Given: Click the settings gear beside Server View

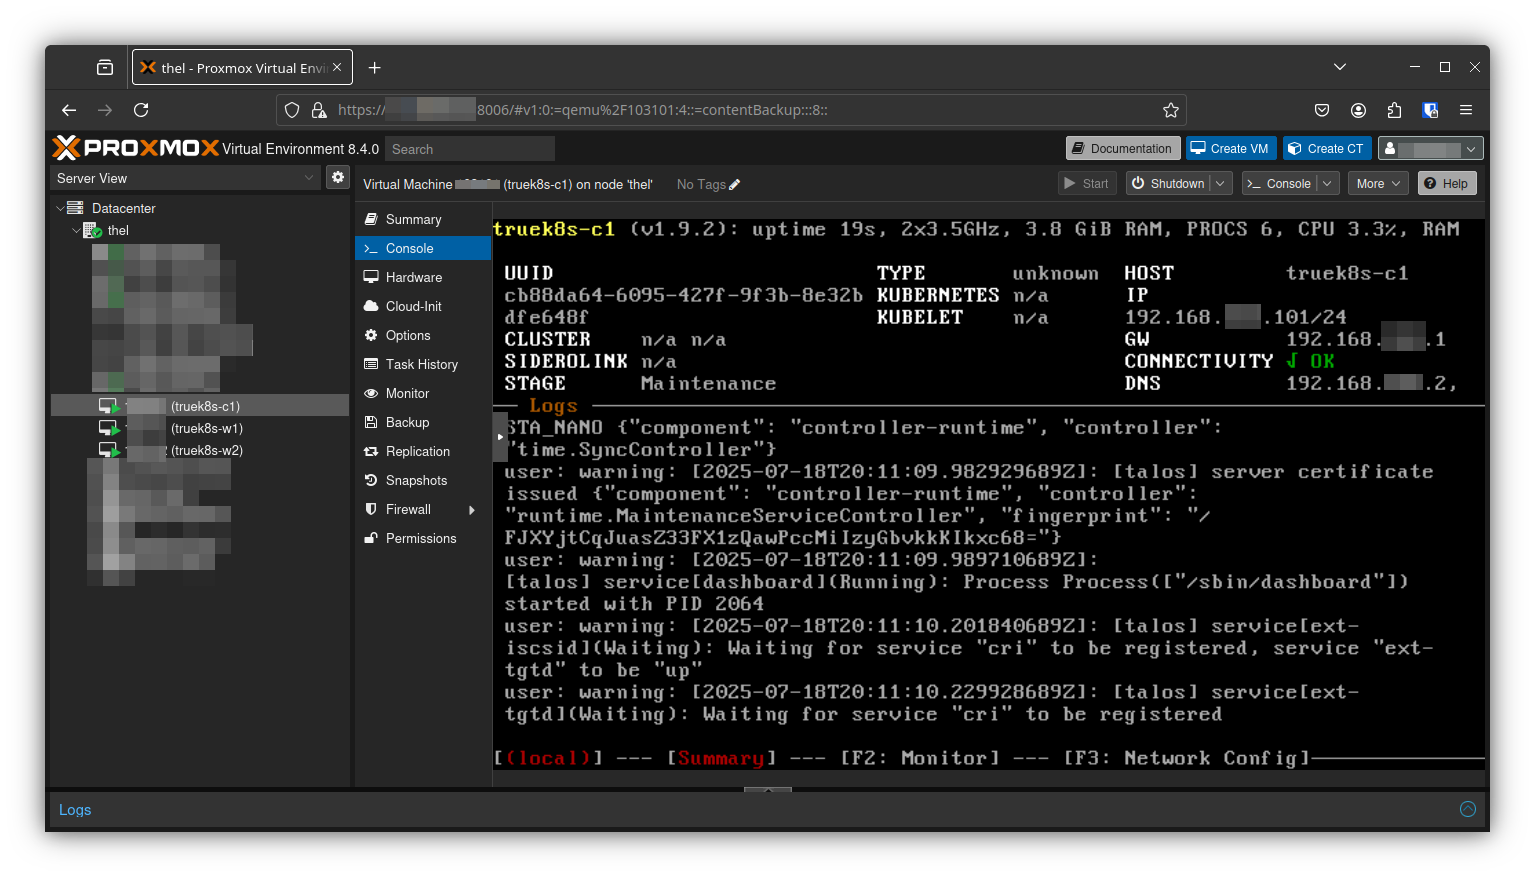Looking at the screenshot, I should [338, 177].
